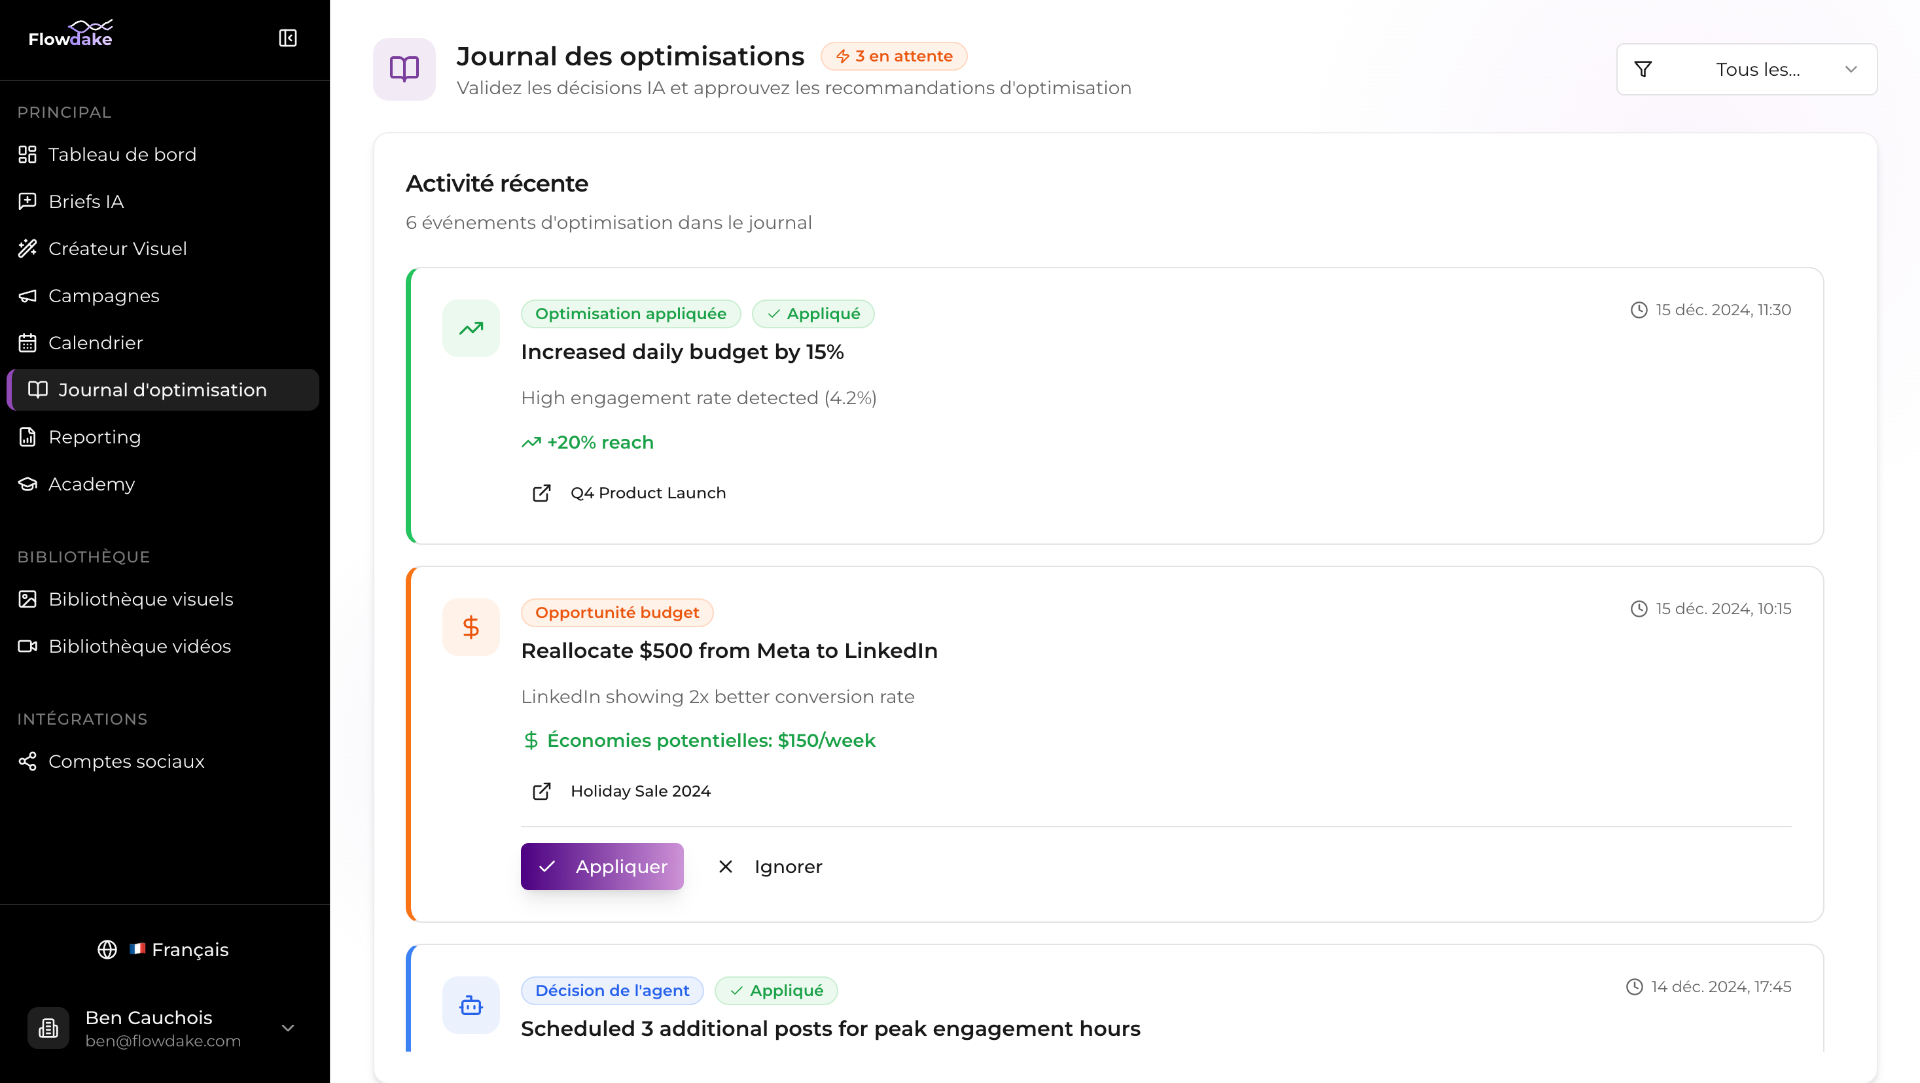Click the funnel filter icon
Viewport: 1920px width, 1083px height.
tap(1643, 69)
